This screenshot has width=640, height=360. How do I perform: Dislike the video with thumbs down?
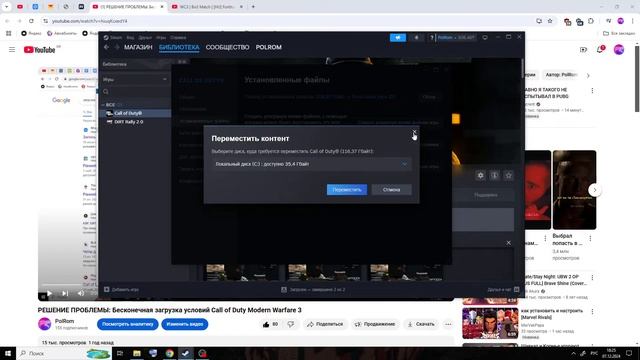click(x=291, y=324)
